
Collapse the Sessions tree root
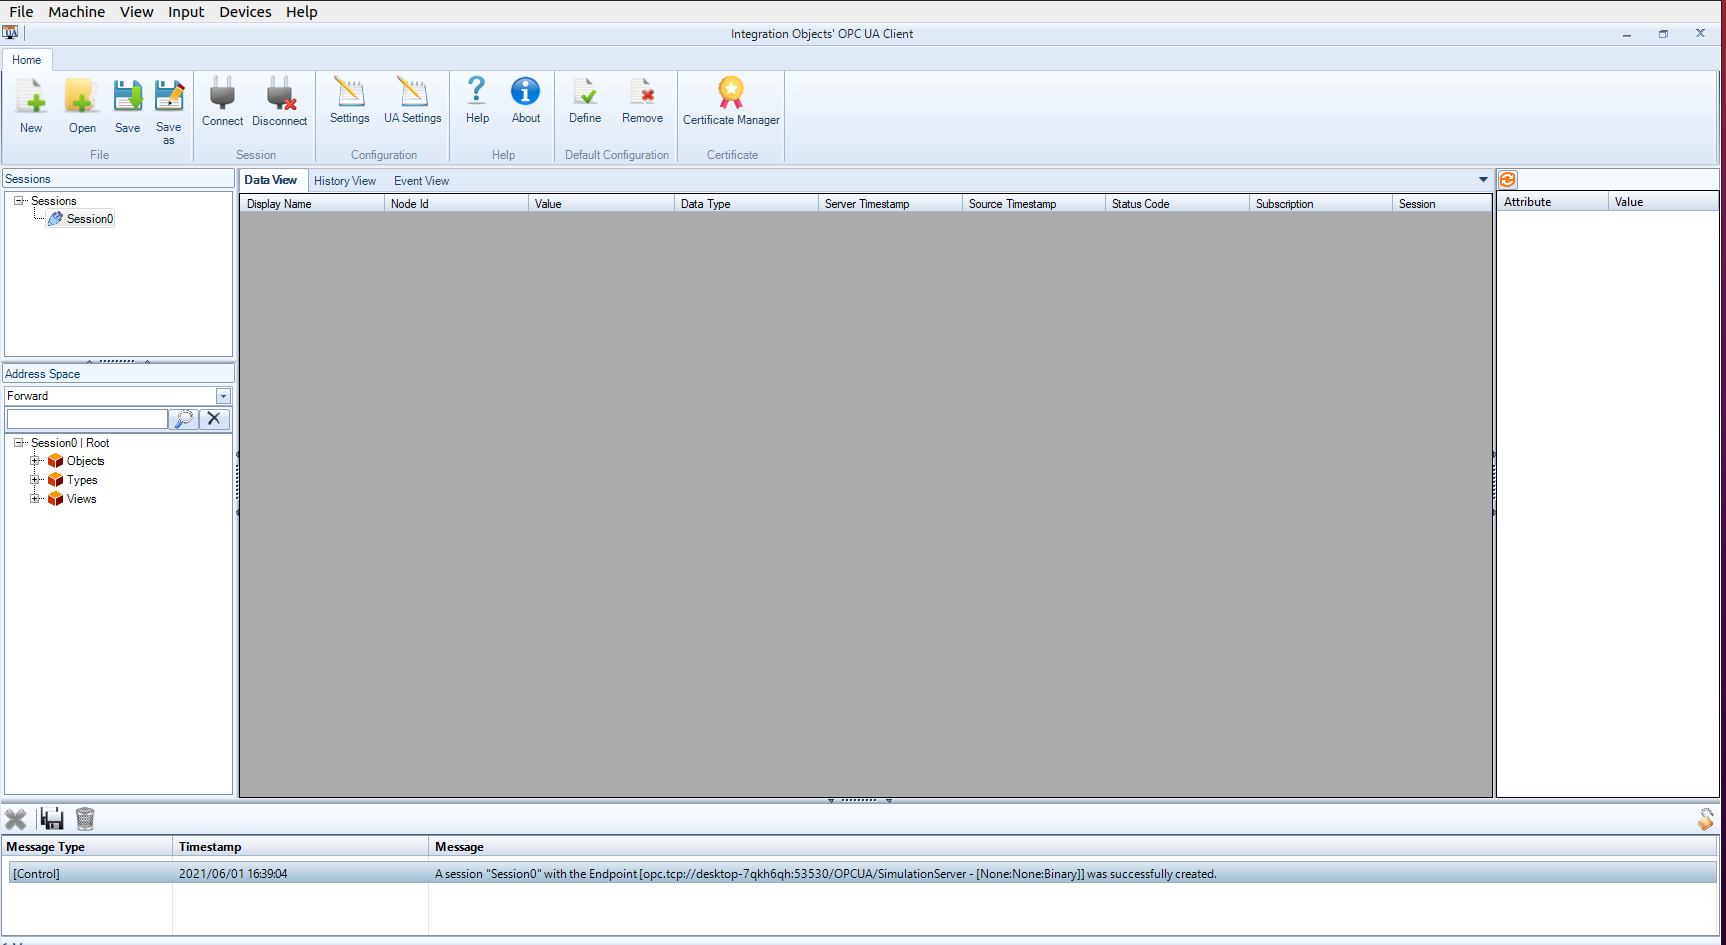(18, 201)
